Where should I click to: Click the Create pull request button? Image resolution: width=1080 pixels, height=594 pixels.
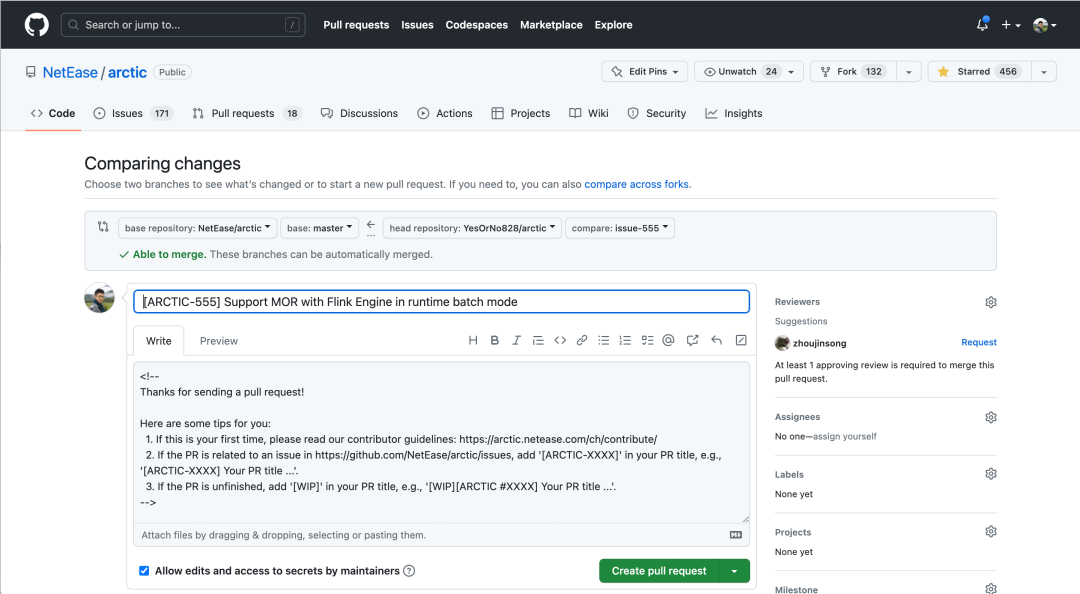tap(659, 571)
